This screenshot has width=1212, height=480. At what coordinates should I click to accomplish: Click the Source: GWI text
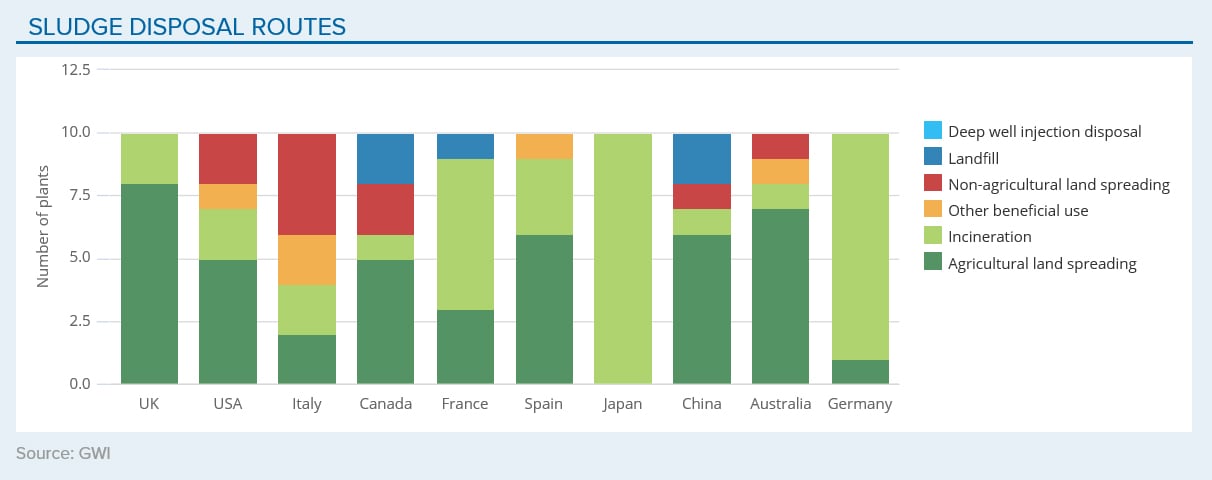point(63,454)
